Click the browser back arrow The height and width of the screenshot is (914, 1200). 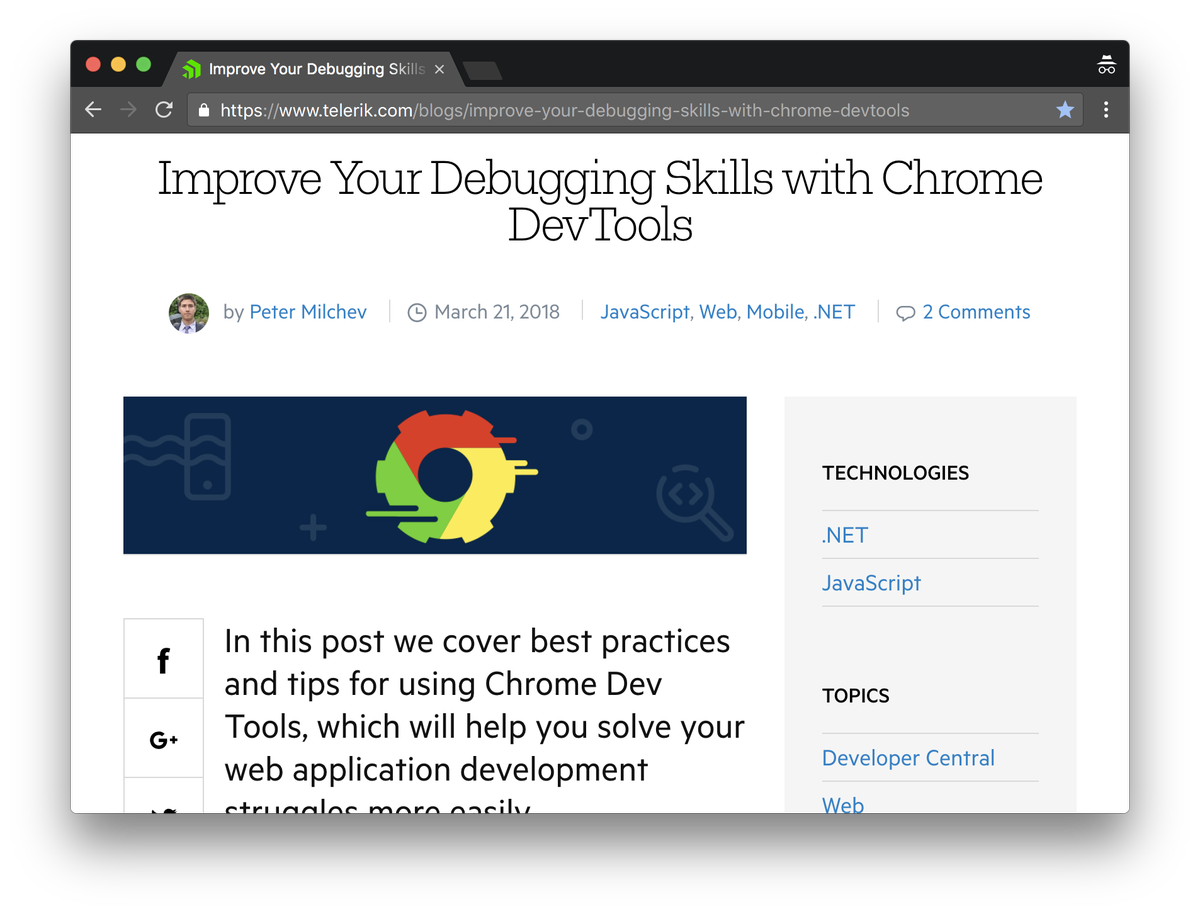coord(93,110)
